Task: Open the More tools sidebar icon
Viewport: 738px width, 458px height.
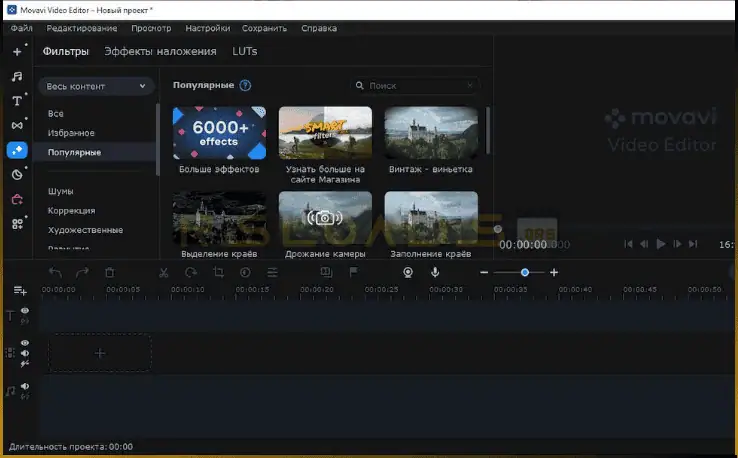Action: point(17,224)
